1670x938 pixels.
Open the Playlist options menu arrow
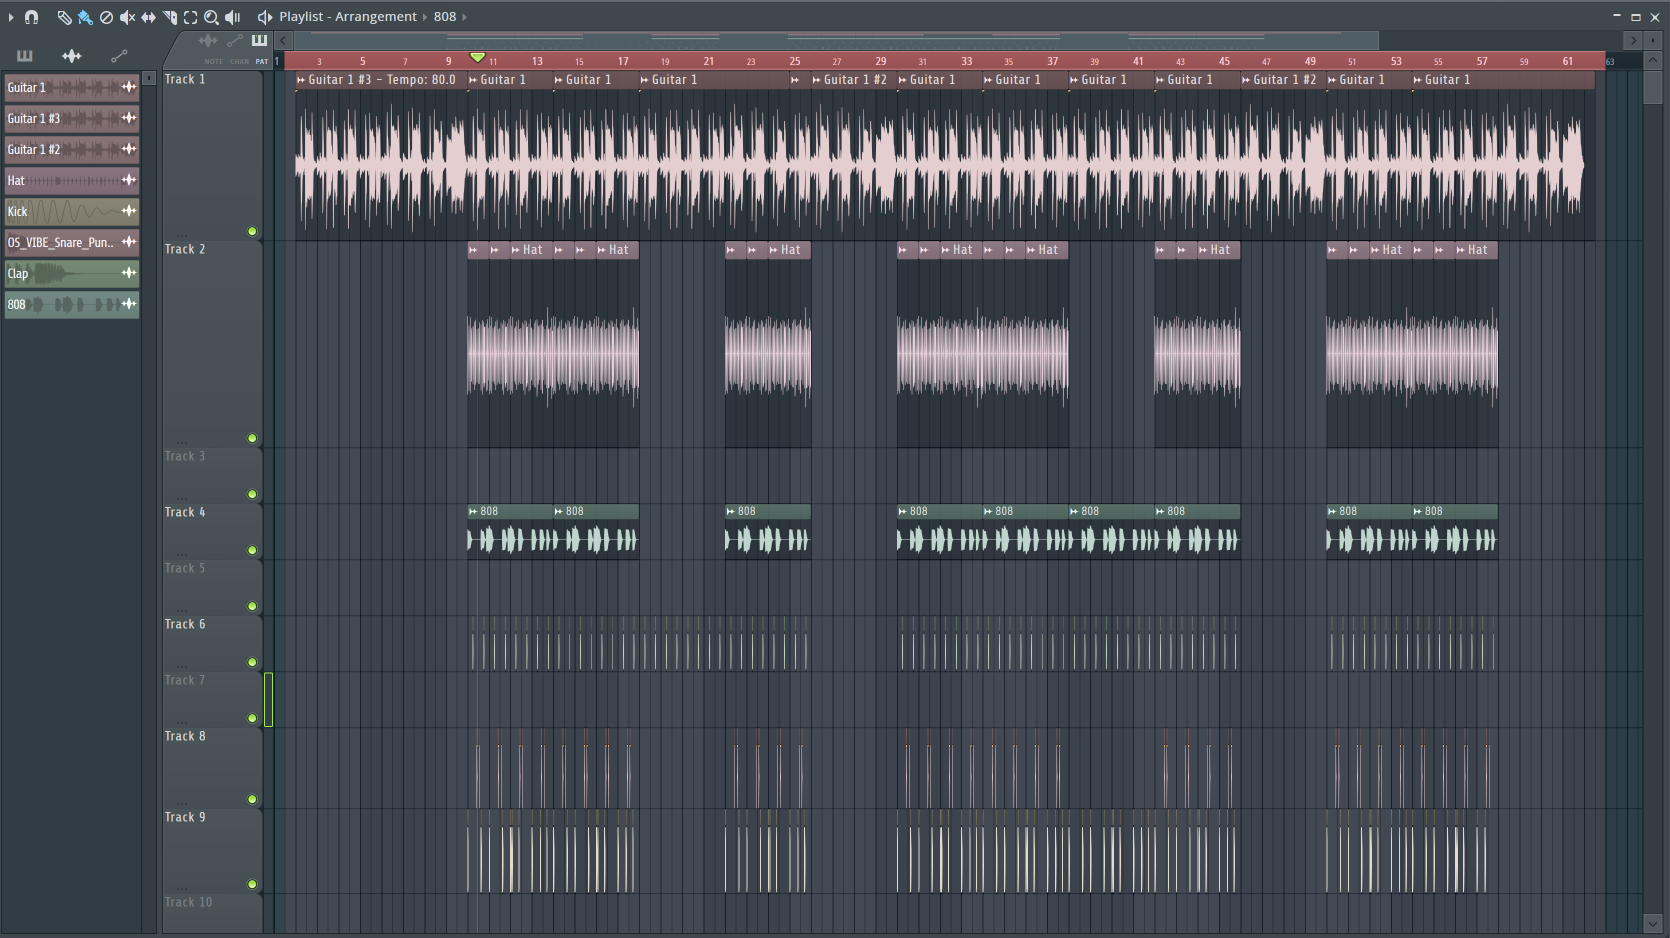[x=11, y=17]
